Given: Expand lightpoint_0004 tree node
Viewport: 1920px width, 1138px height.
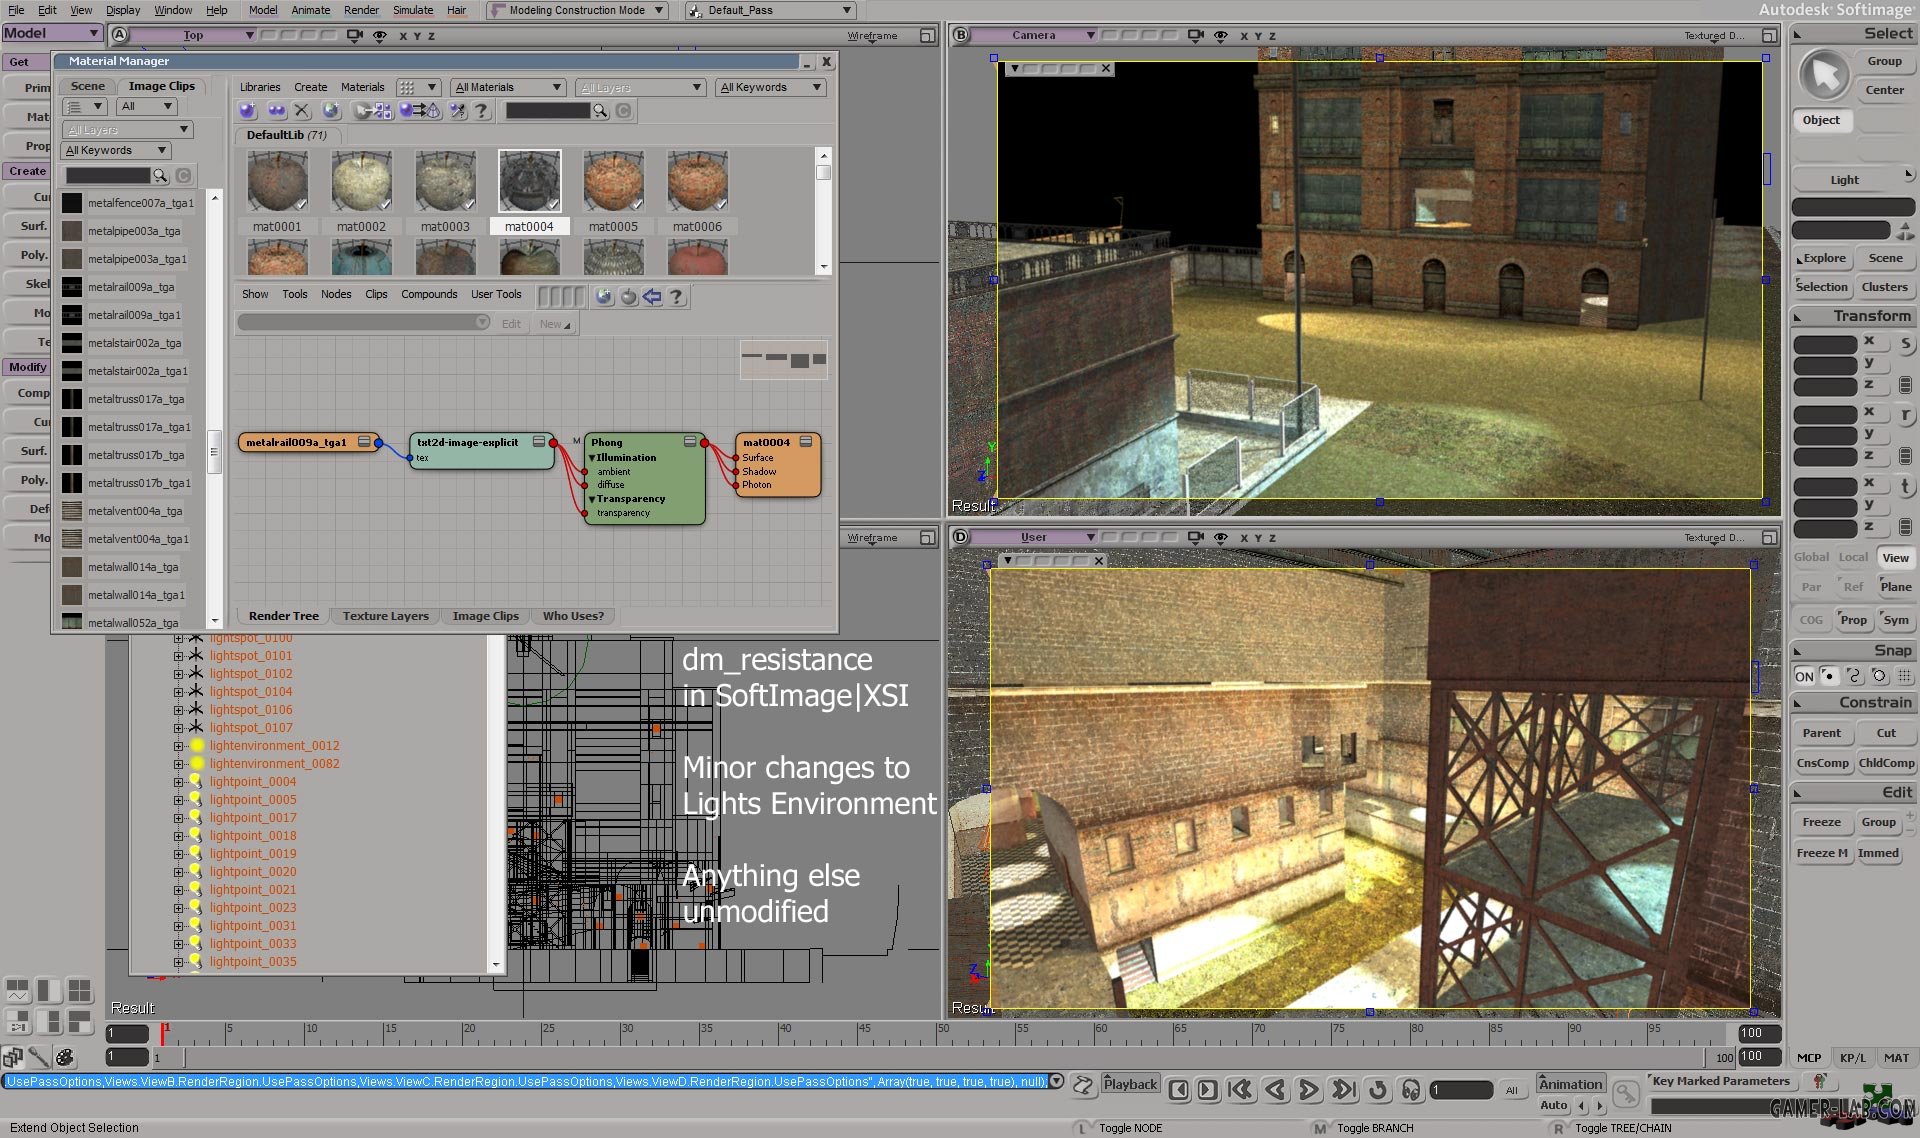Looking at the screenshot, I should point(178,782).
